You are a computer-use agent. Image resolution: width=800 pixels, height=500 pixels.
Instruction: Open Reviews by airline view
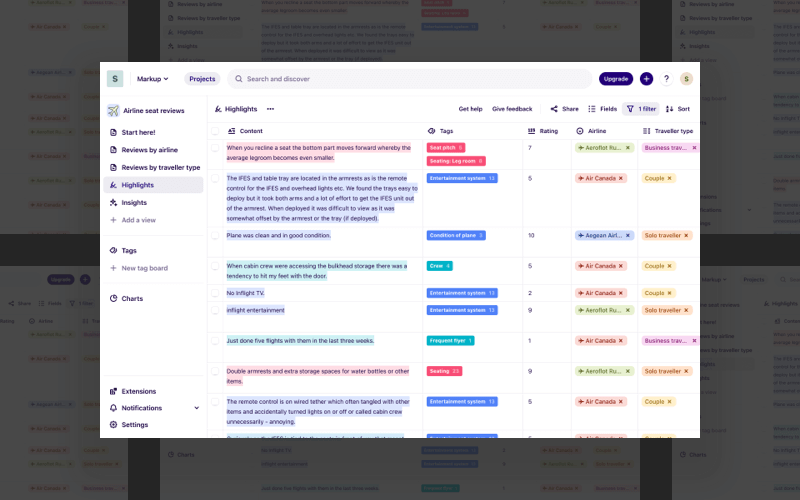coord(149,150)
